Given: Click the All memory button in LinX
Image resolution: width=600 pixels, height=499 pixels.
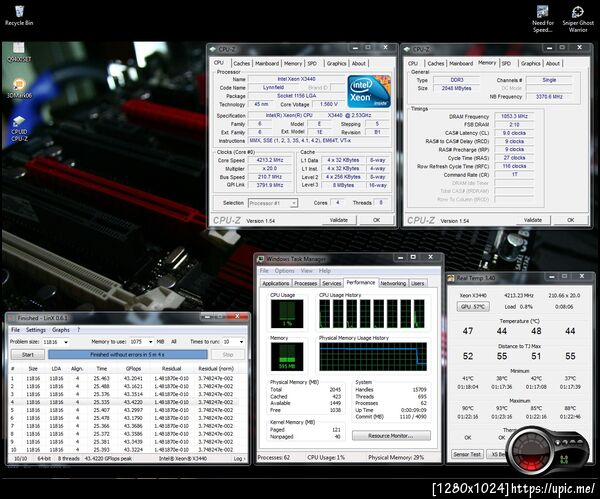Looking at the screenshot, I should 174,342.
